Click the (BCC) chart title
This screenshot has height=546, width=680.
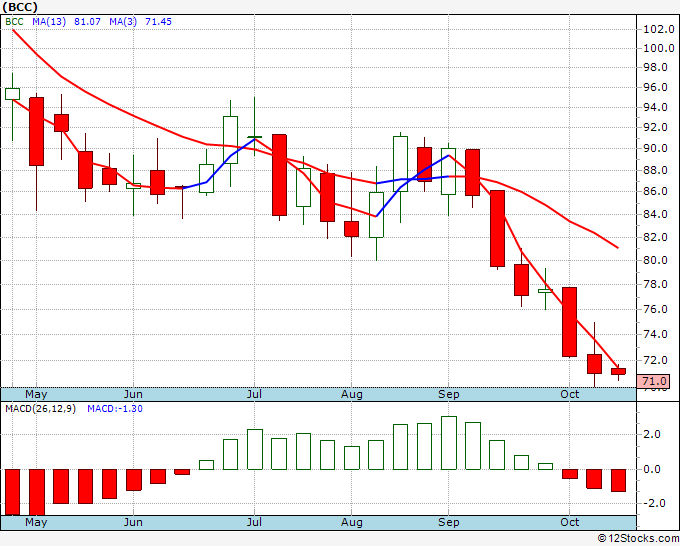[20, 7]
